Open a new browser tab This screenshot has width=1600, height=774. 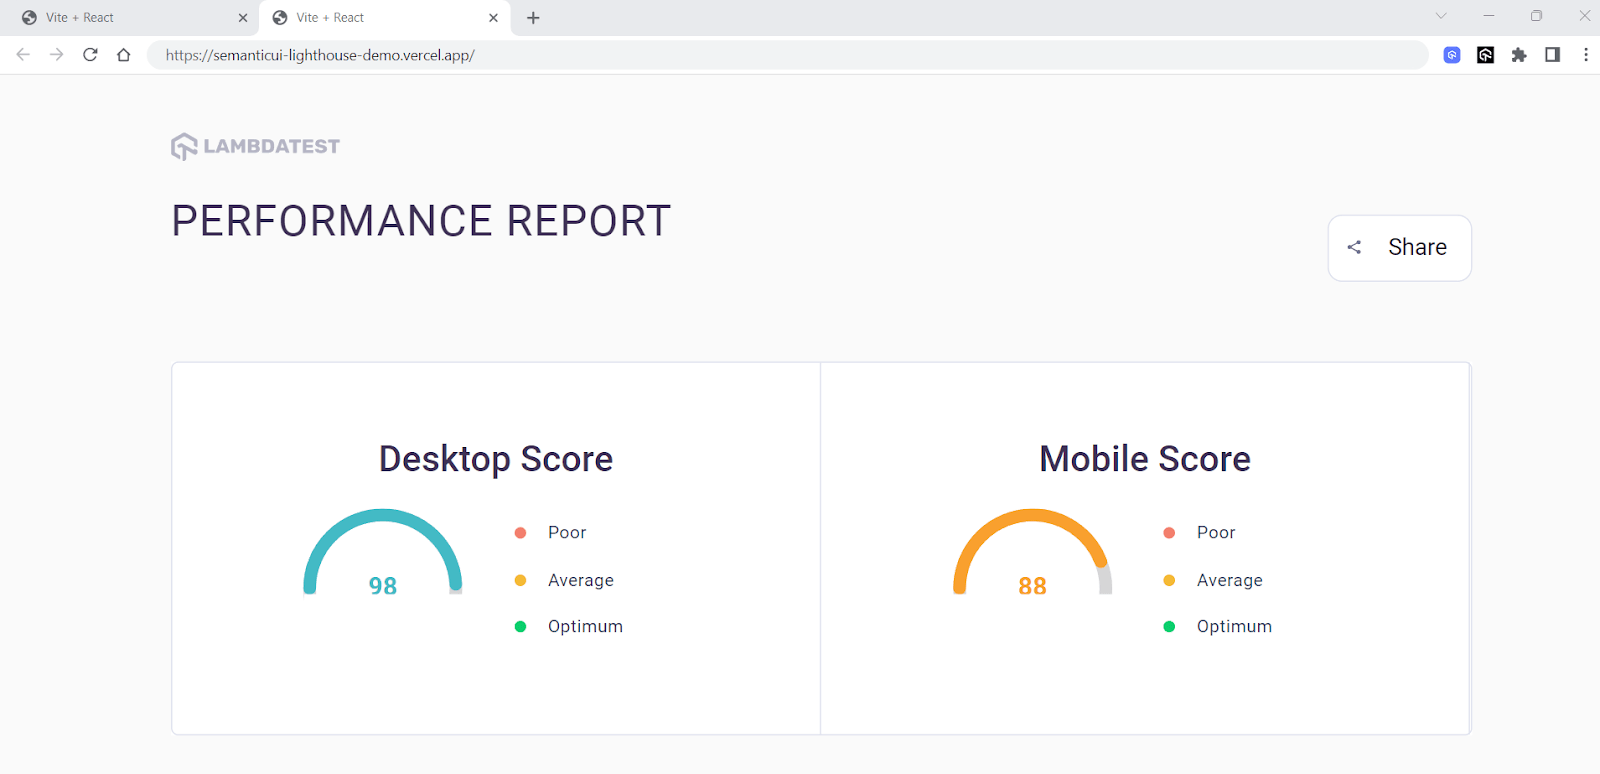pos(533,18)
